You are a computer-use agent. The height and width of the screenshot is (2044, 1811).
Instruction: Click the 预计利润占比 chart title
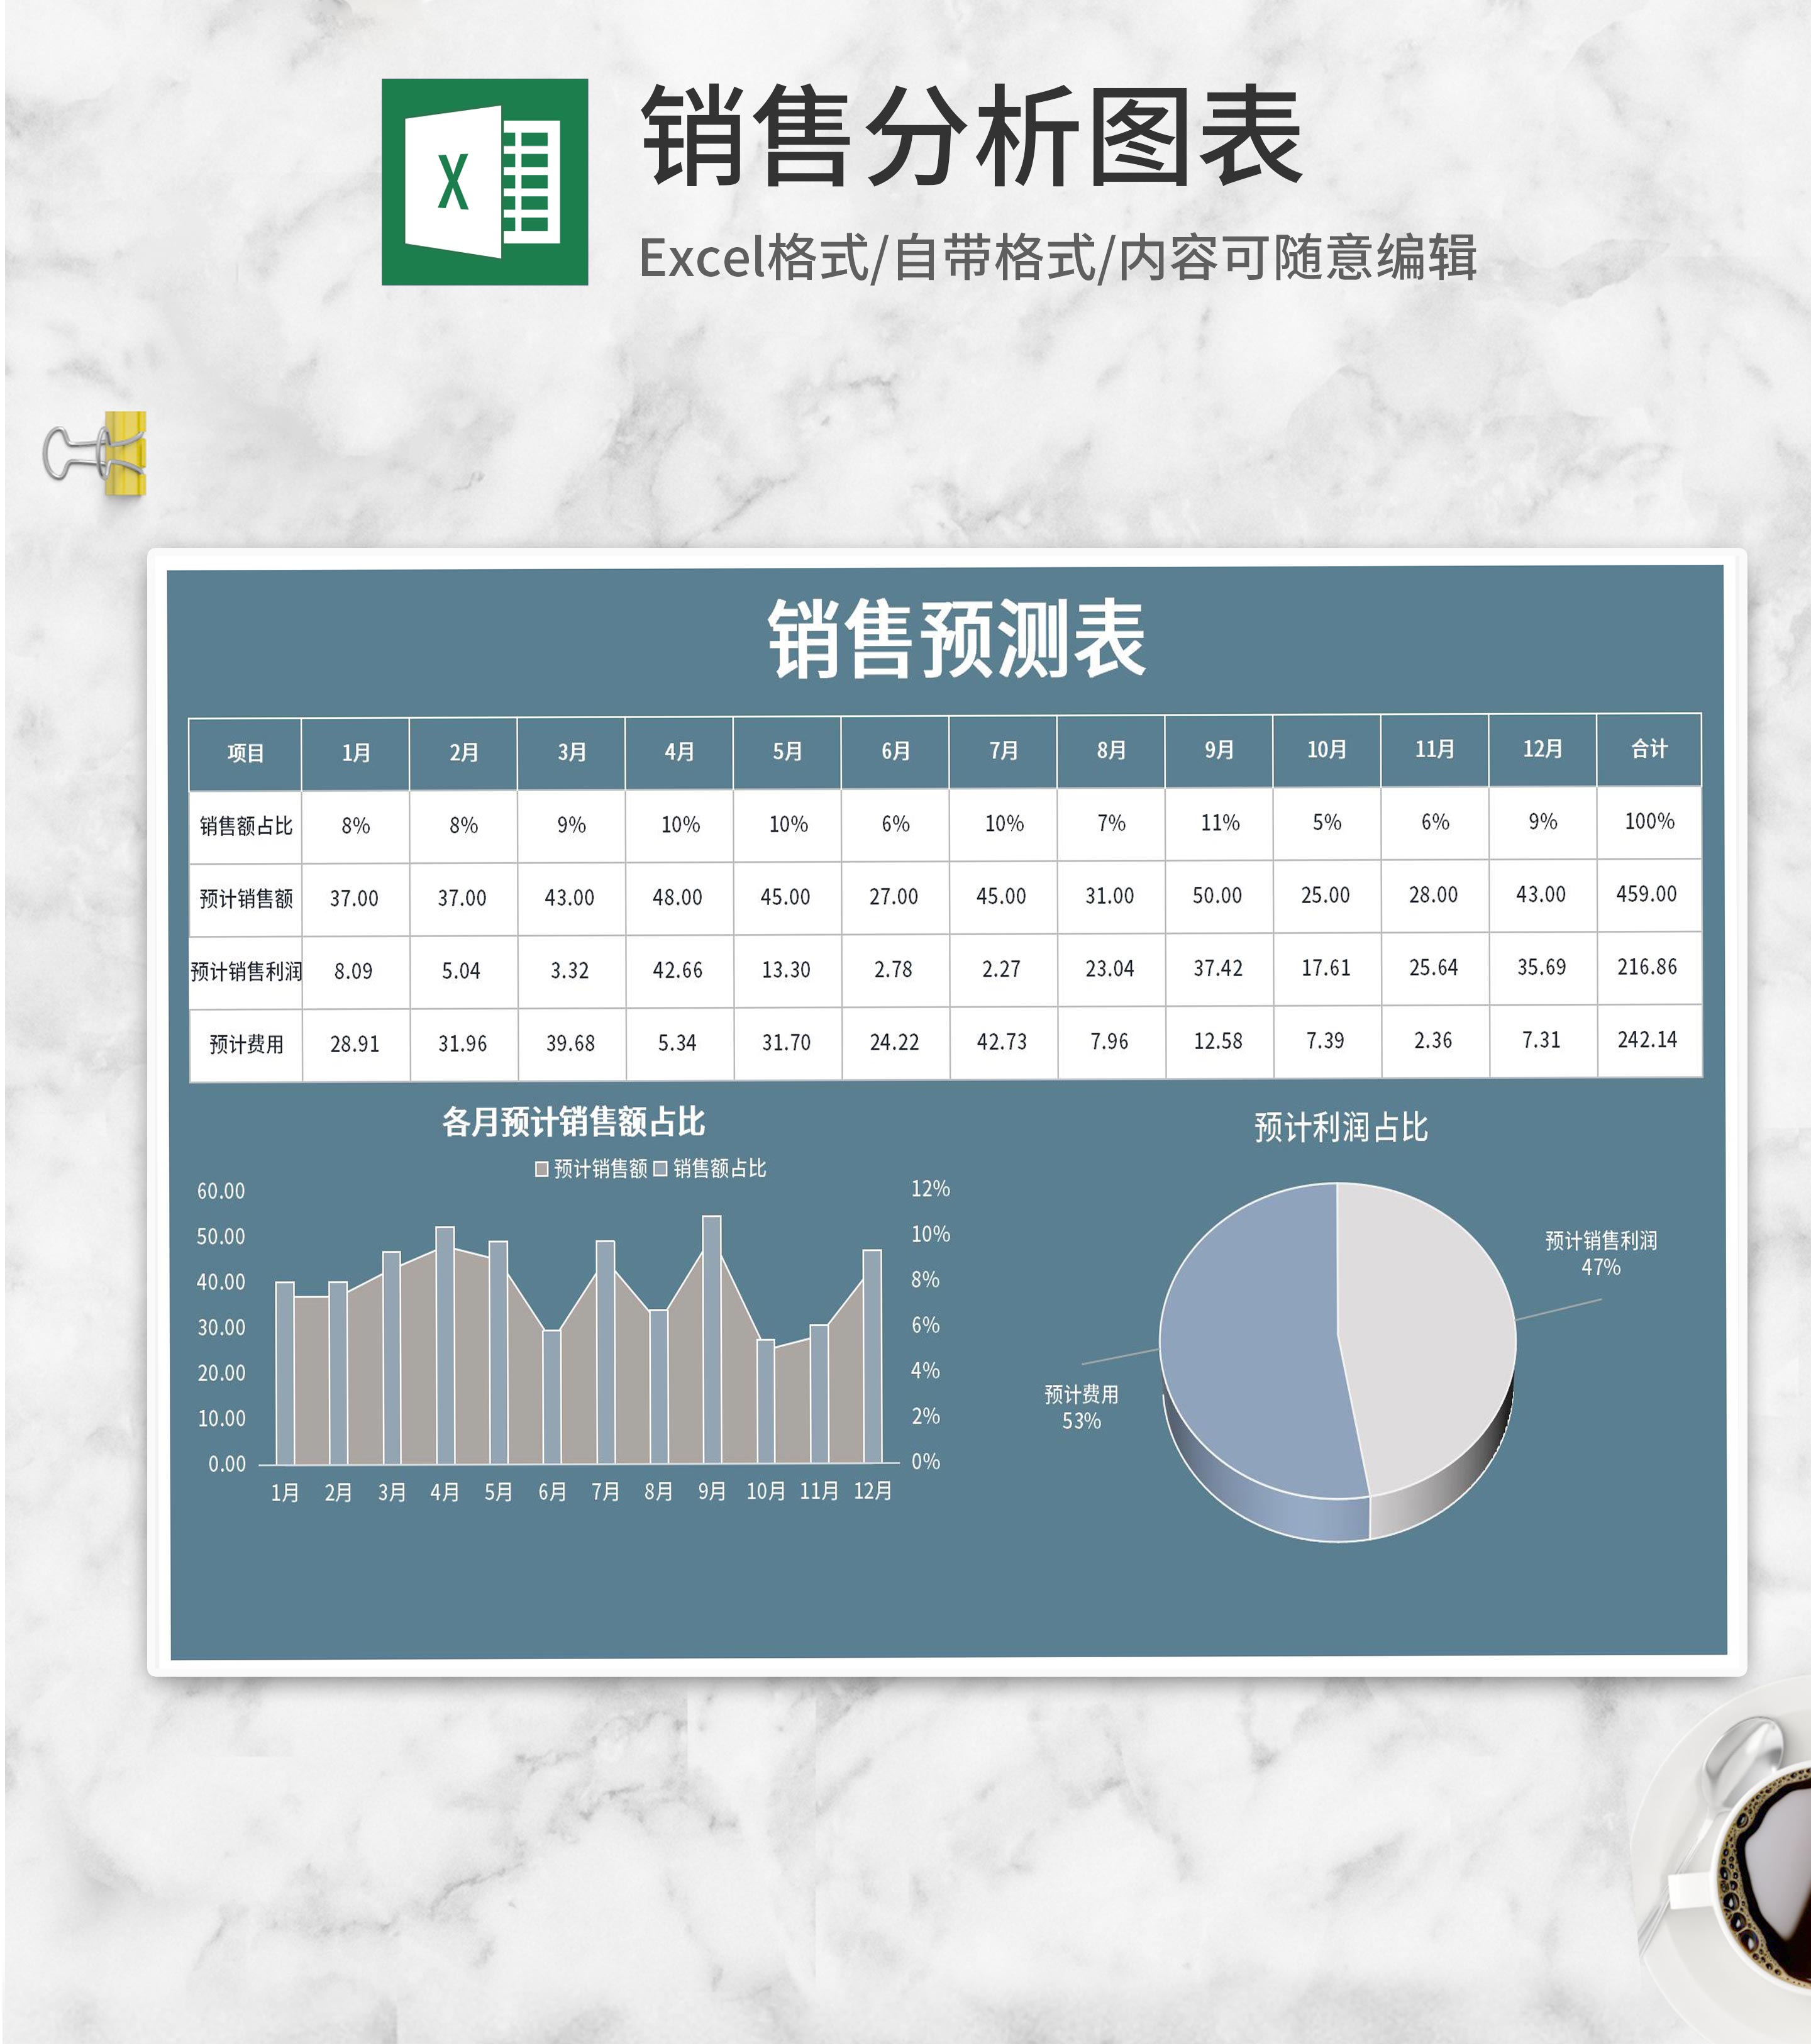[1340, 1127]
